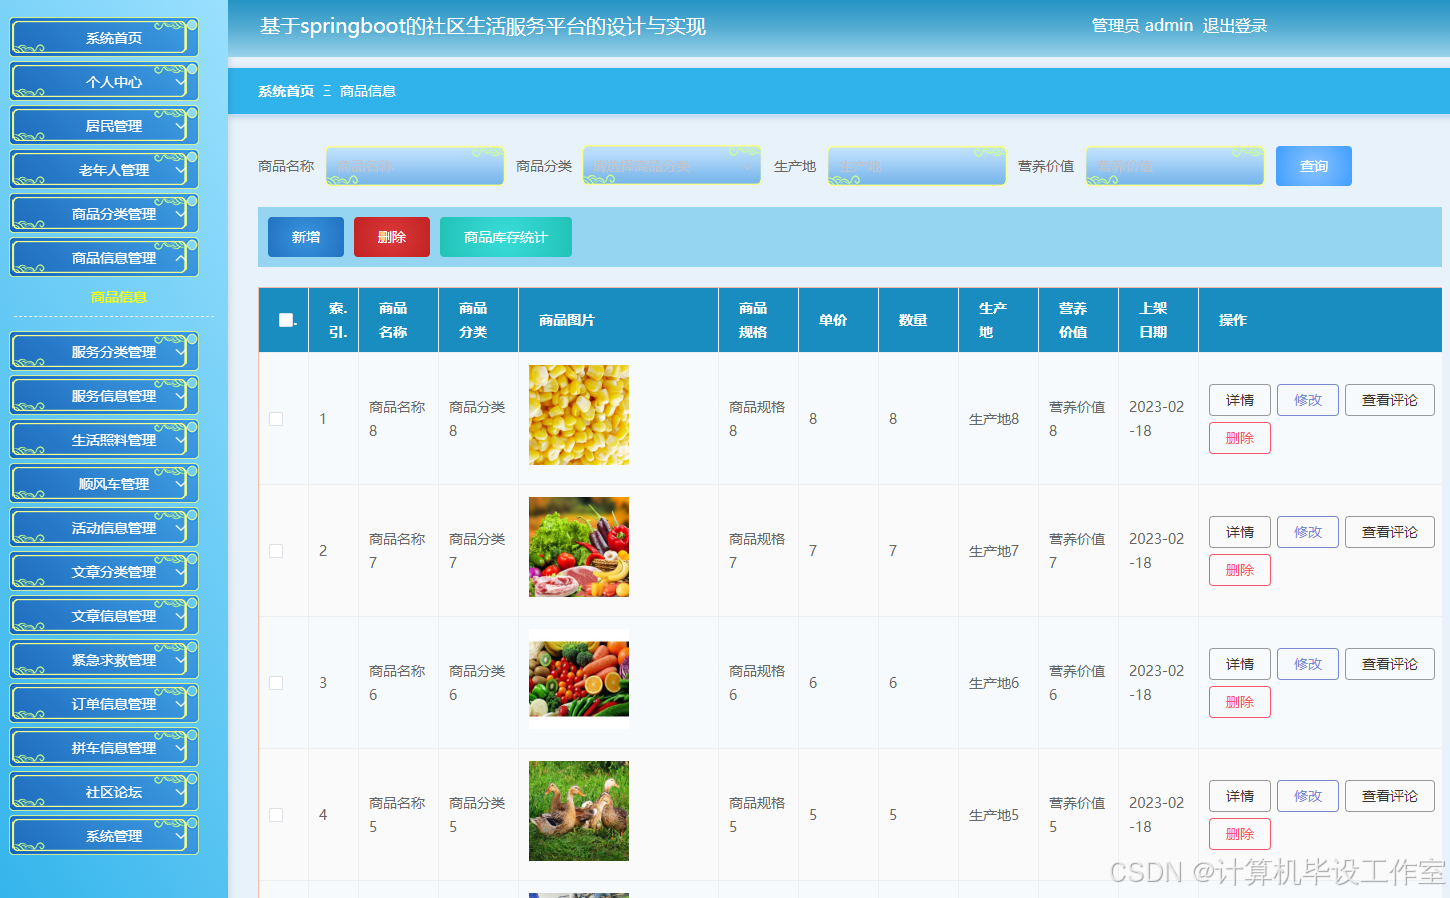Expand the 生活照料管理 sidebar menu
1450x898 pixels.
[x=104, y=439]
